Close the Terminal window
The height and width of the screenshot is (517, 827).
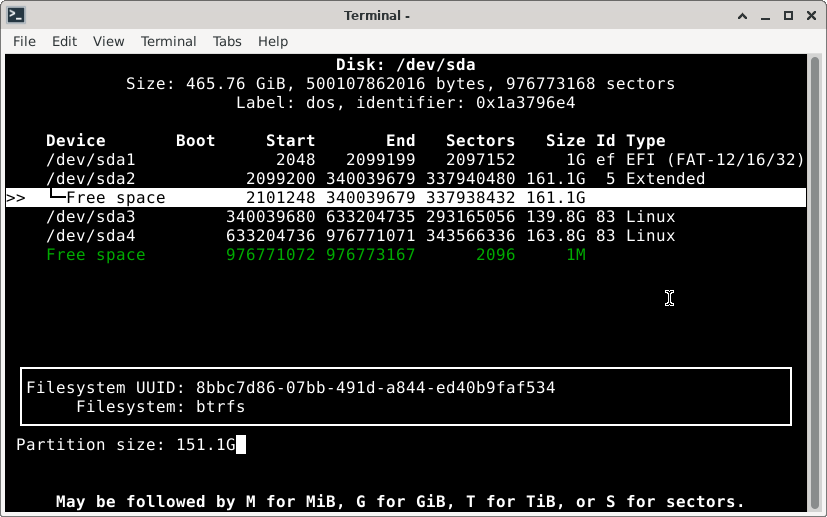tap(810, 15)
